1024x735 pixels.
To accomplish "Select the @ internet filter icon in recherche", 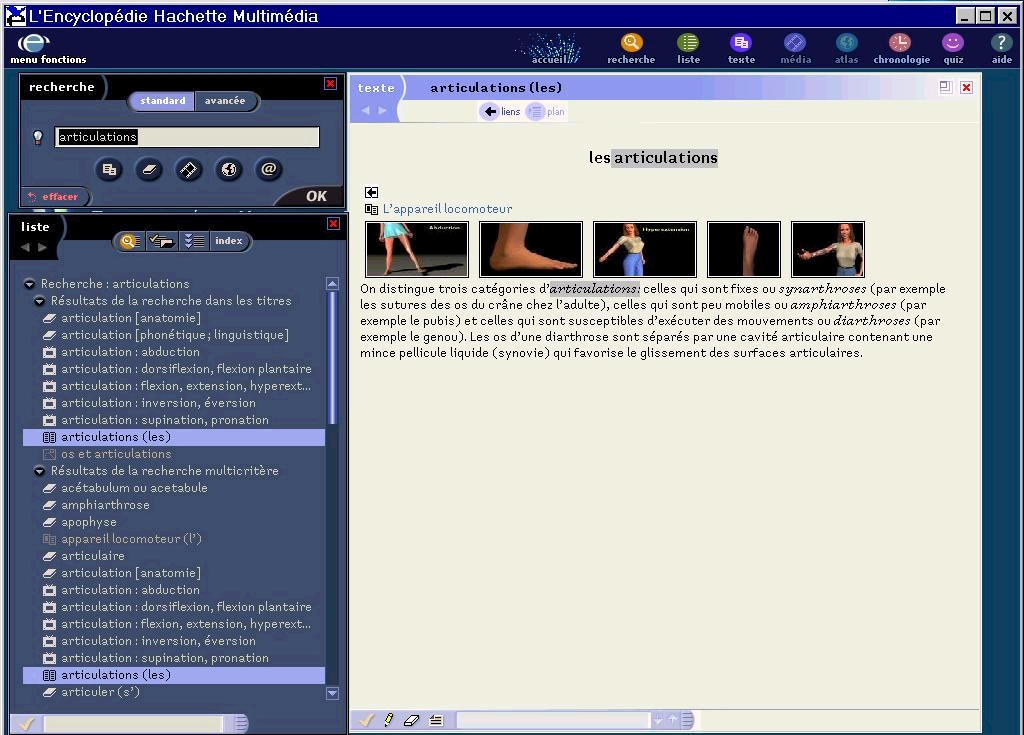I will 268,170.
